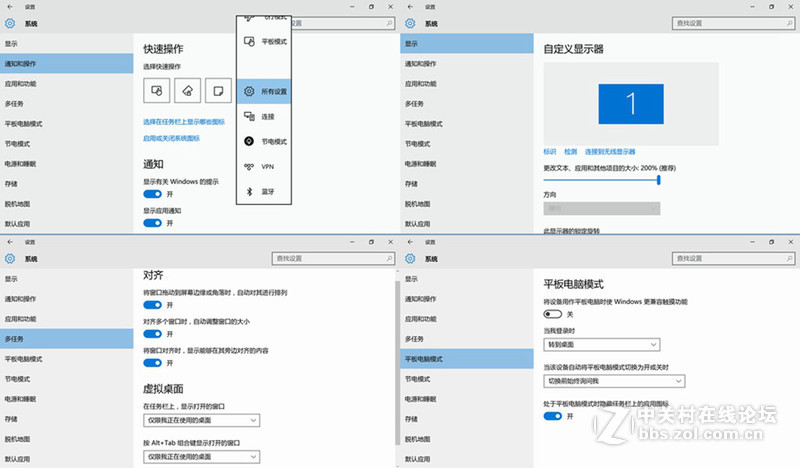The height and width of the screenshot is (468, 800).
Task: Turn off 显示有关 Windows 的提示 toggle
Action: pos(152,194)
